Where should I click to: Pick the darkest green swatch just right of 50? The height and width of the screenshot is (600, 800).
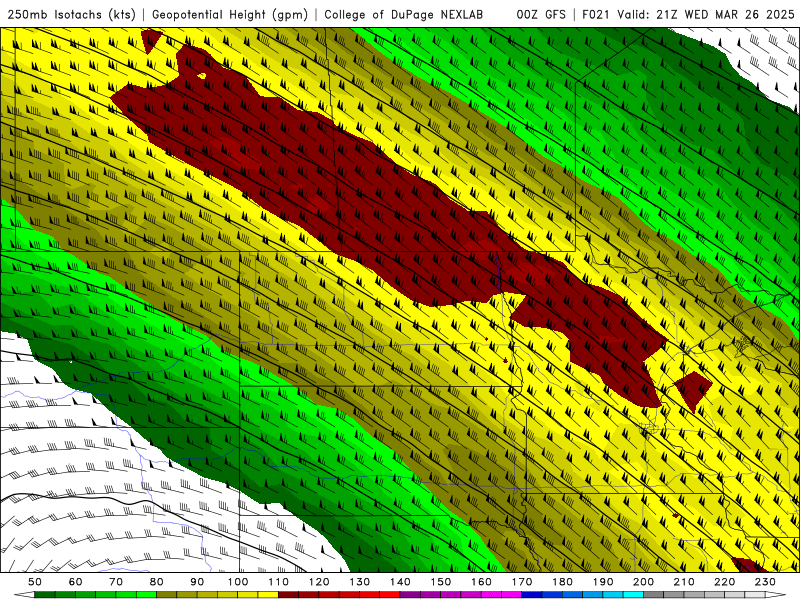click(x=45, y=595)
